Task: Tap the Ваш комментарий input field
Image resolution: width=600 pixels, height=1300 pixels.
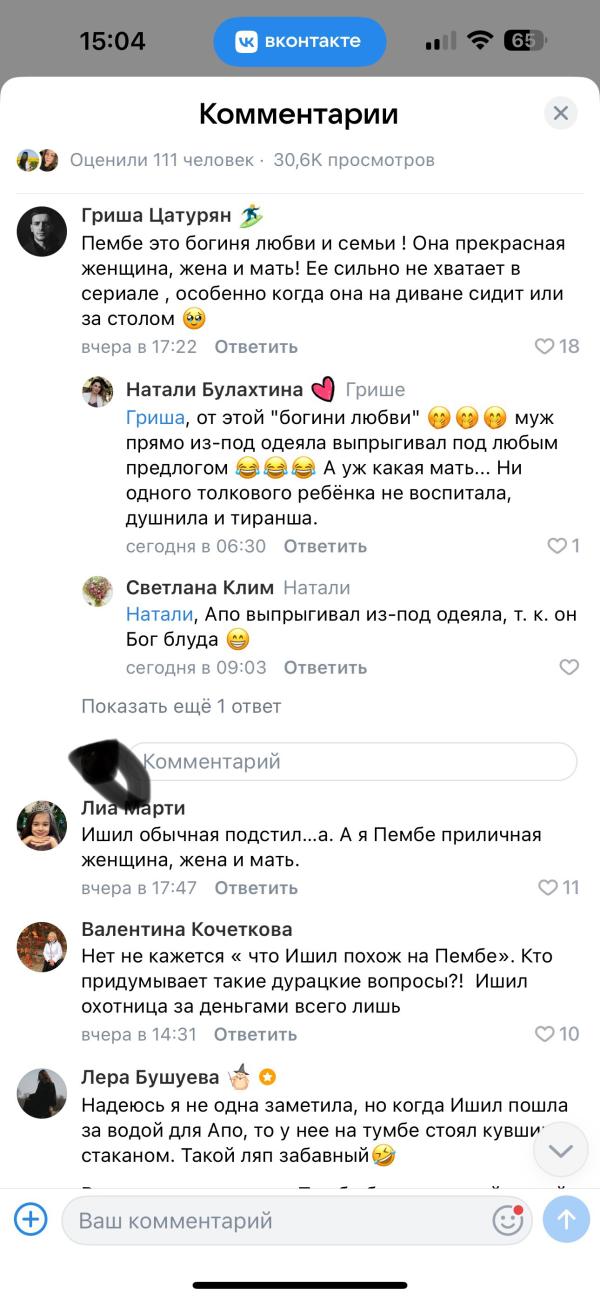Action: click(x=270, y=1220)
